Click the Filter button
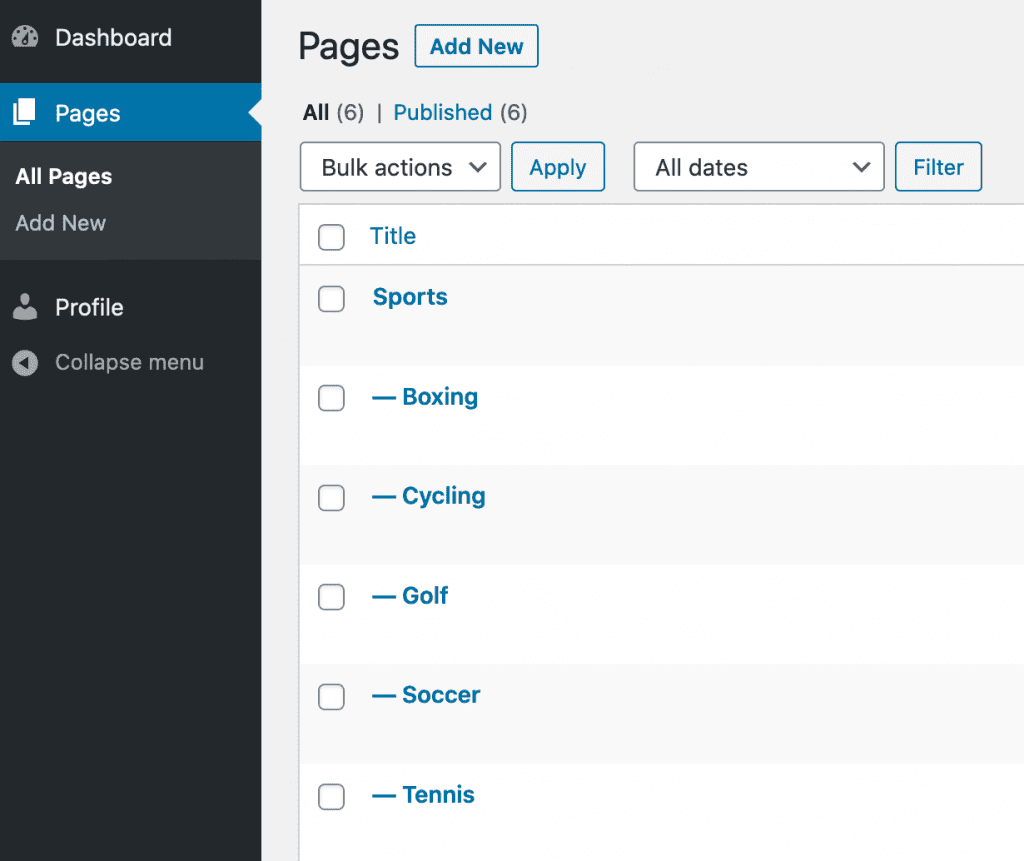 [937, 166]
